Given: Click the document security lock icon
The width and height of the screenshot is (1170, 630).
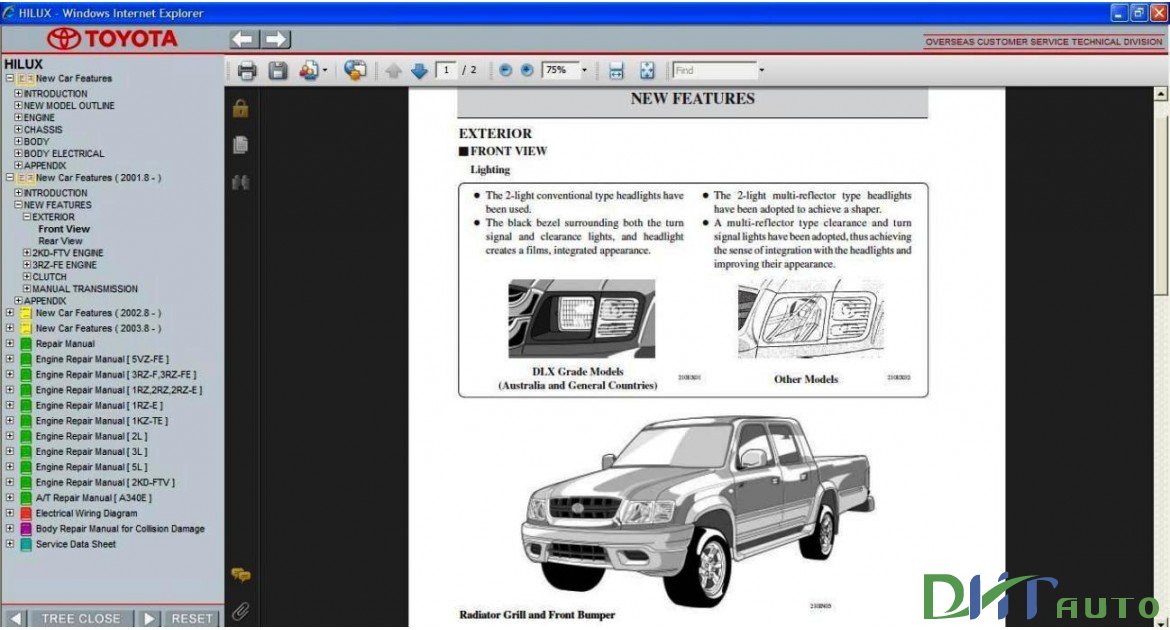Looking at the screenshot, I should [239, 110].
